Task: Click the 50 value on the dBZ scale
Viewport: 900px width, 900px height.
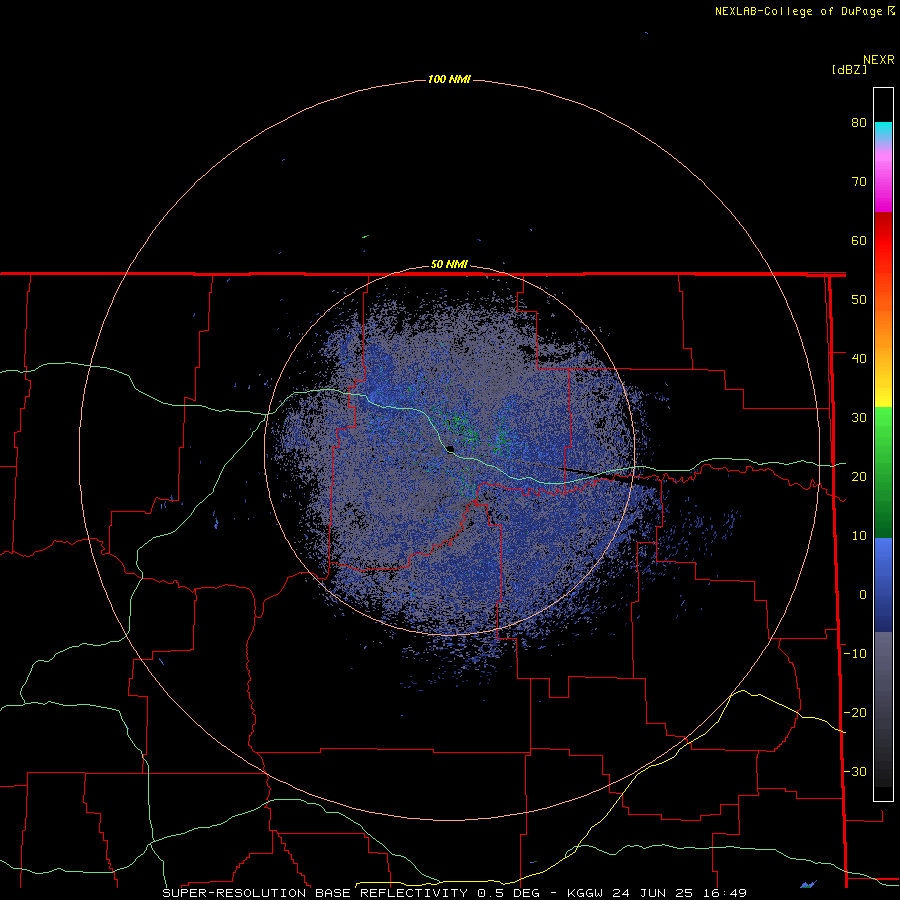Action: pos(859,300)
